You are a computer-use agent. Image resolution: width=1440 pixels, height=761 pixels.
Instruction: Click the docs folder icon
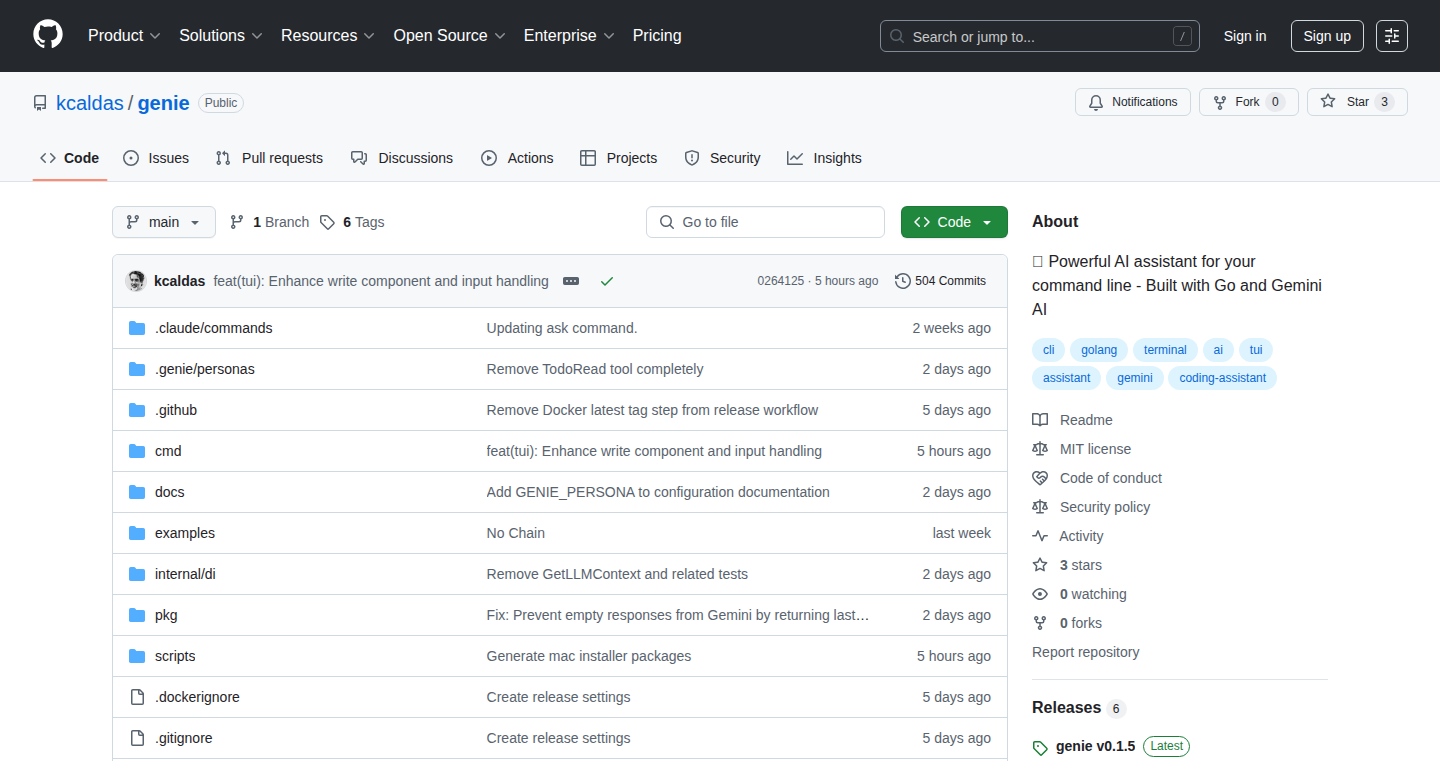click(x=137, y=492)
